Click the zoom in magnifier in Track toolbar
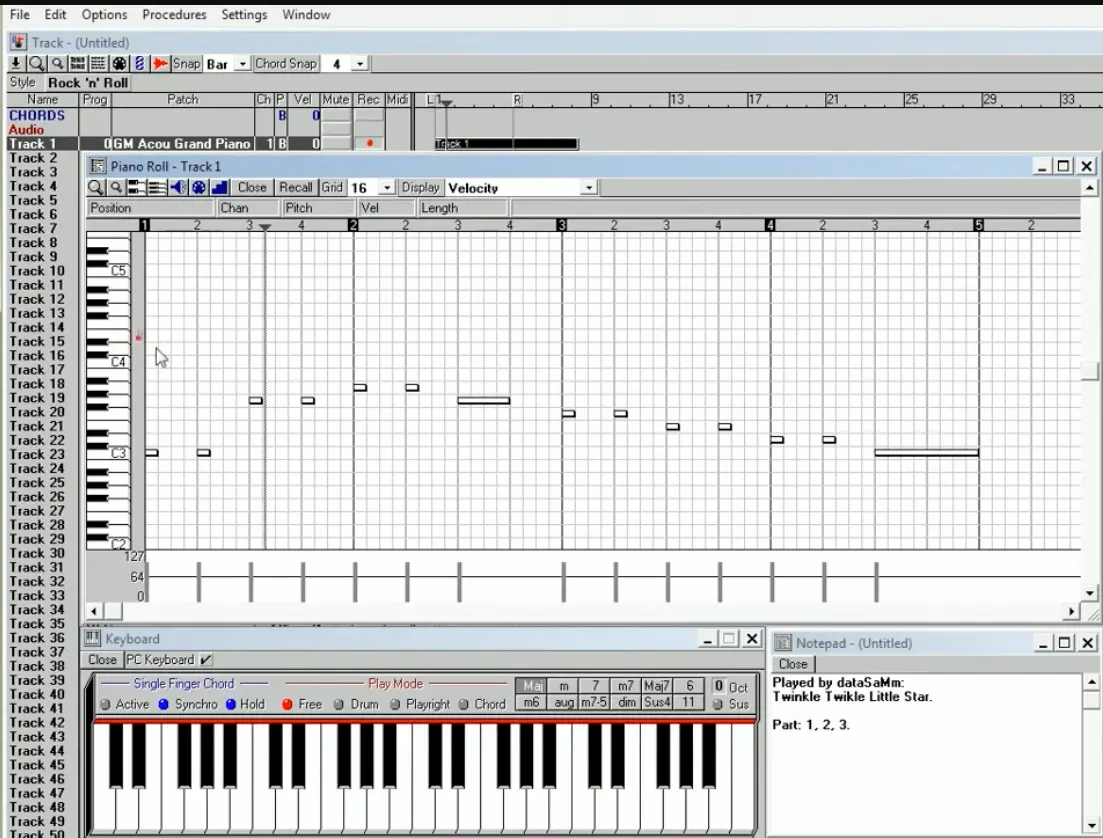 point(36,64)
